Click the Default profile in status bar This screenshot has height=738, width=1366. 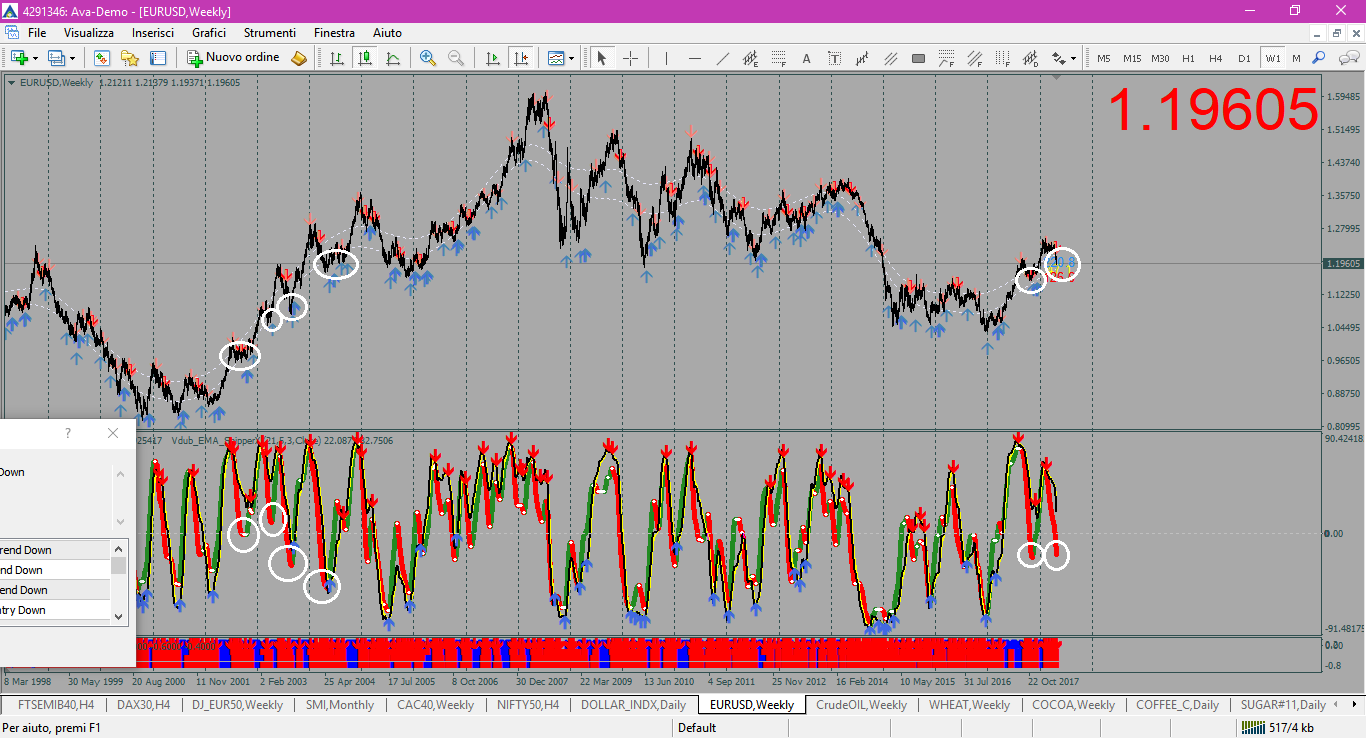[697, 728]
